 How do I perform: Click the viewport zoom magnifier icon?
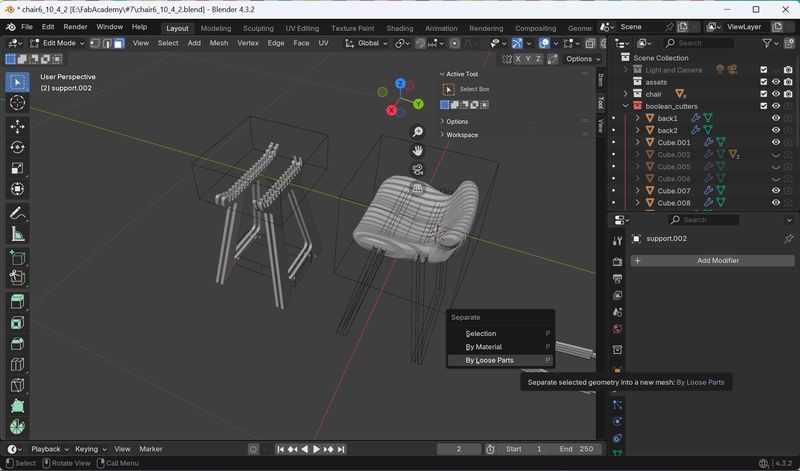(417, 132)
